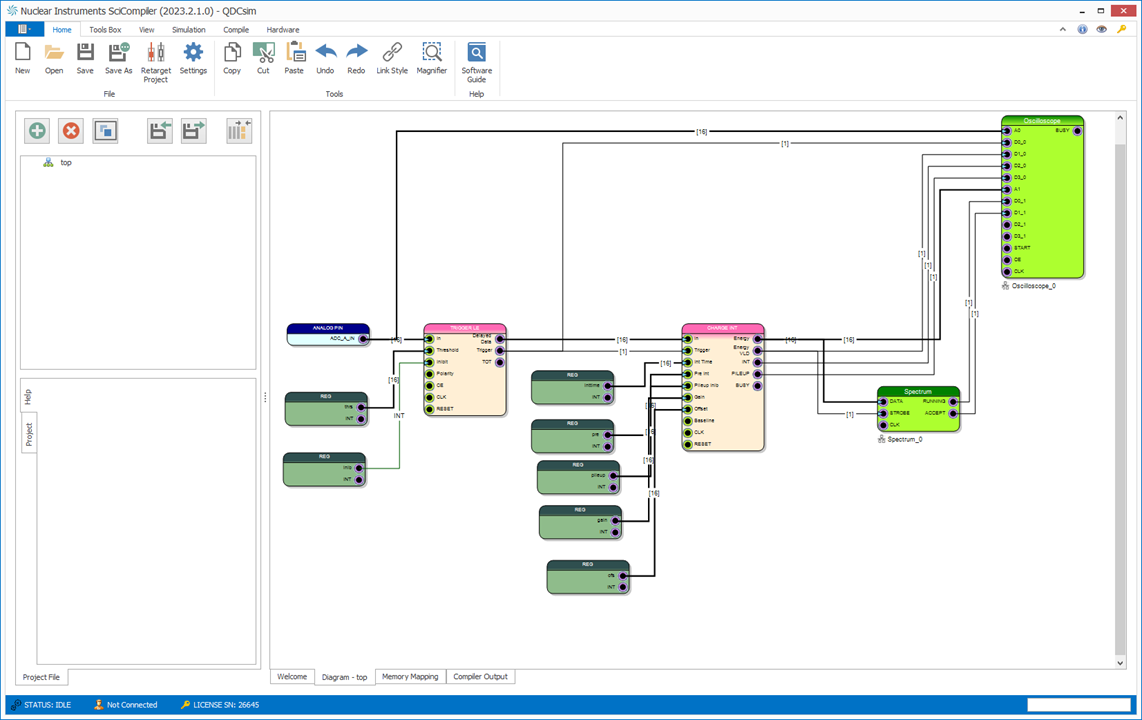Open the blue application menu dropdown
1142x720 pixels.
tap(25, 29)
